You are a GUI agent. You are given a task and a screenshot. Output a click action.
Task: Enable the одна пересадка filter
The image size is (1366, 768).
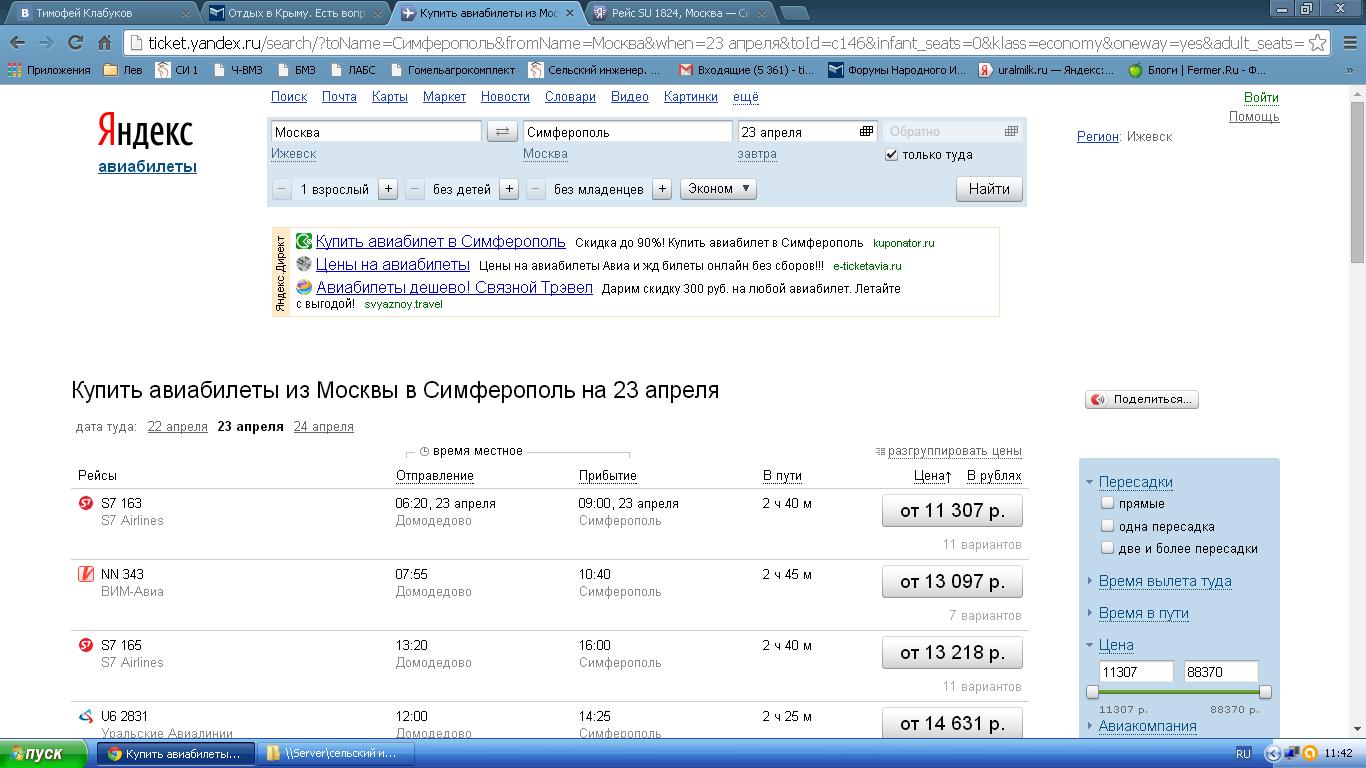pos(1107,525)
